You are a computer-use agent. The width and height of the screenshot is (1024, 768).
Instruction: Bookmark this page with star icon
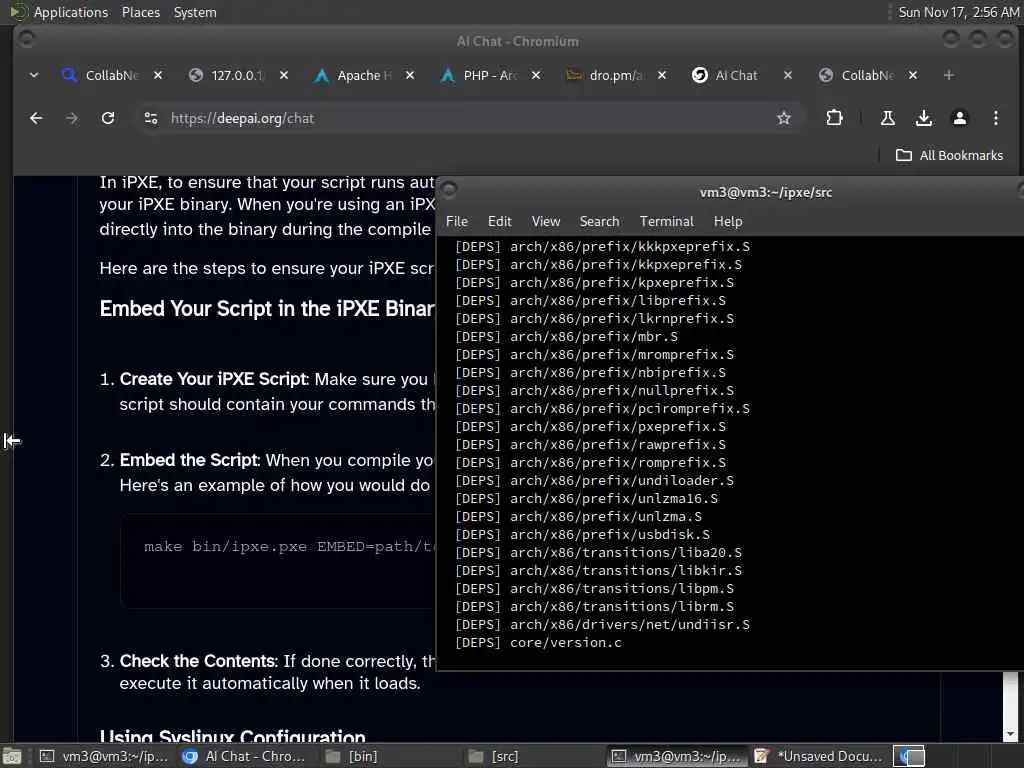784,118
